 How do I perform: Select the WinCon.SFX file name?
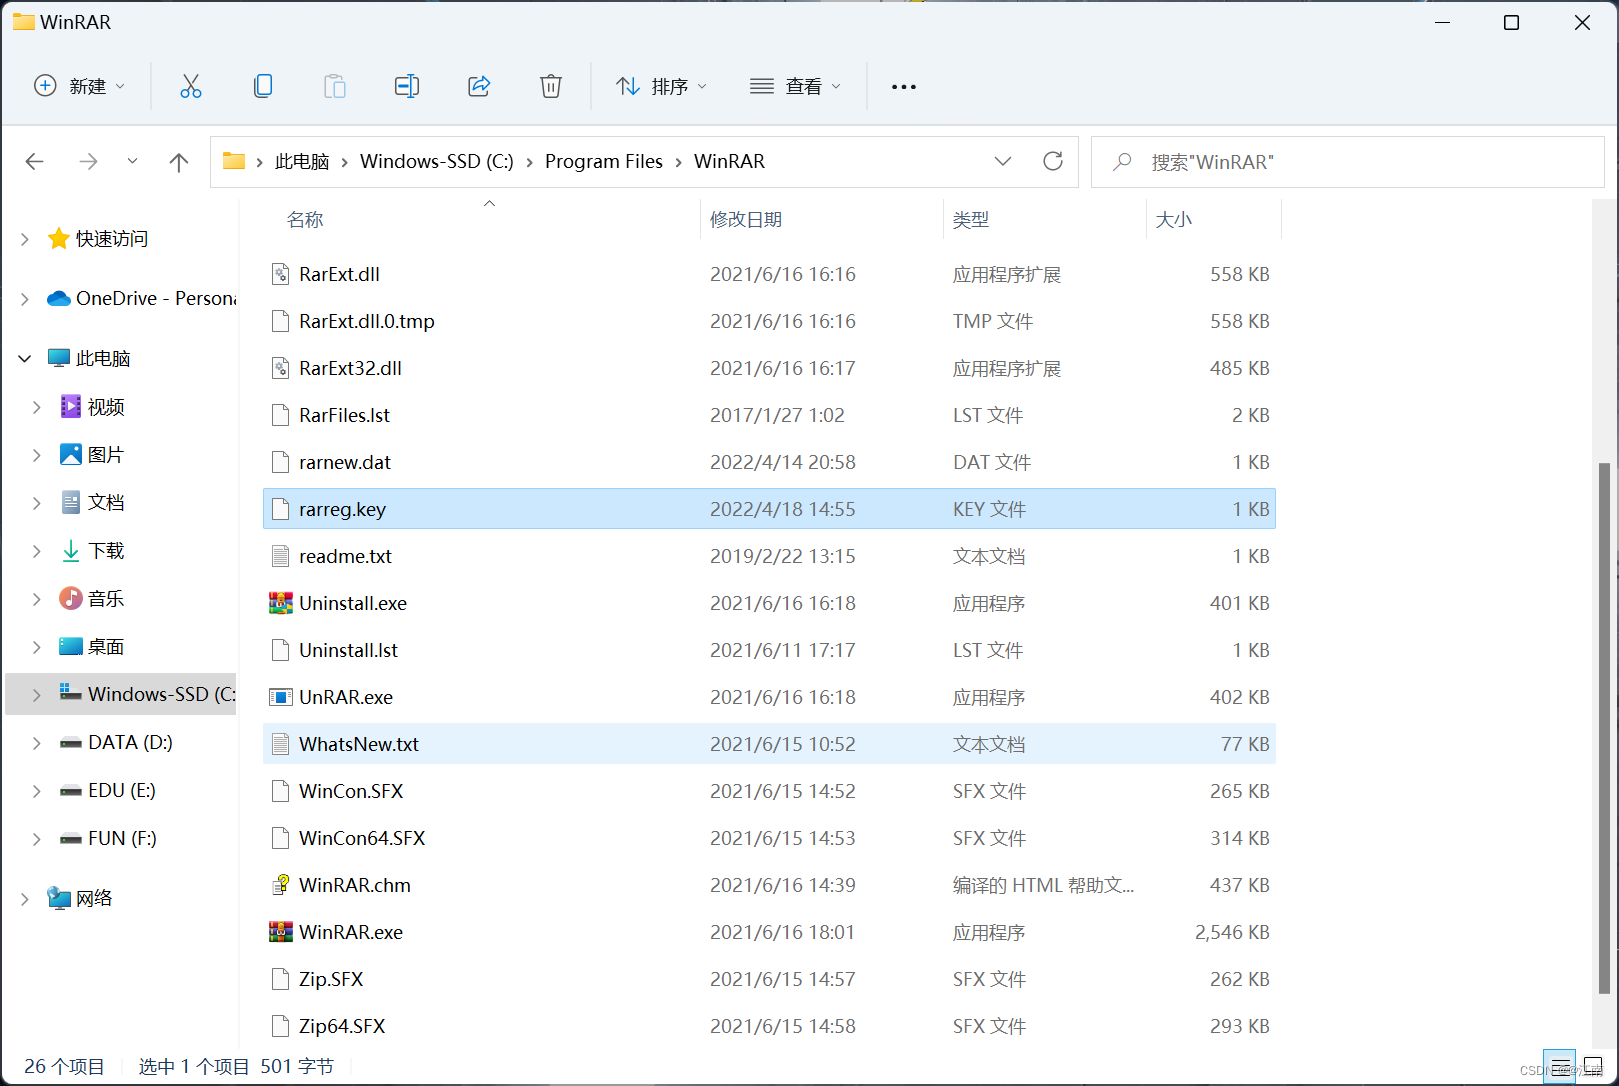click(351, 791)
